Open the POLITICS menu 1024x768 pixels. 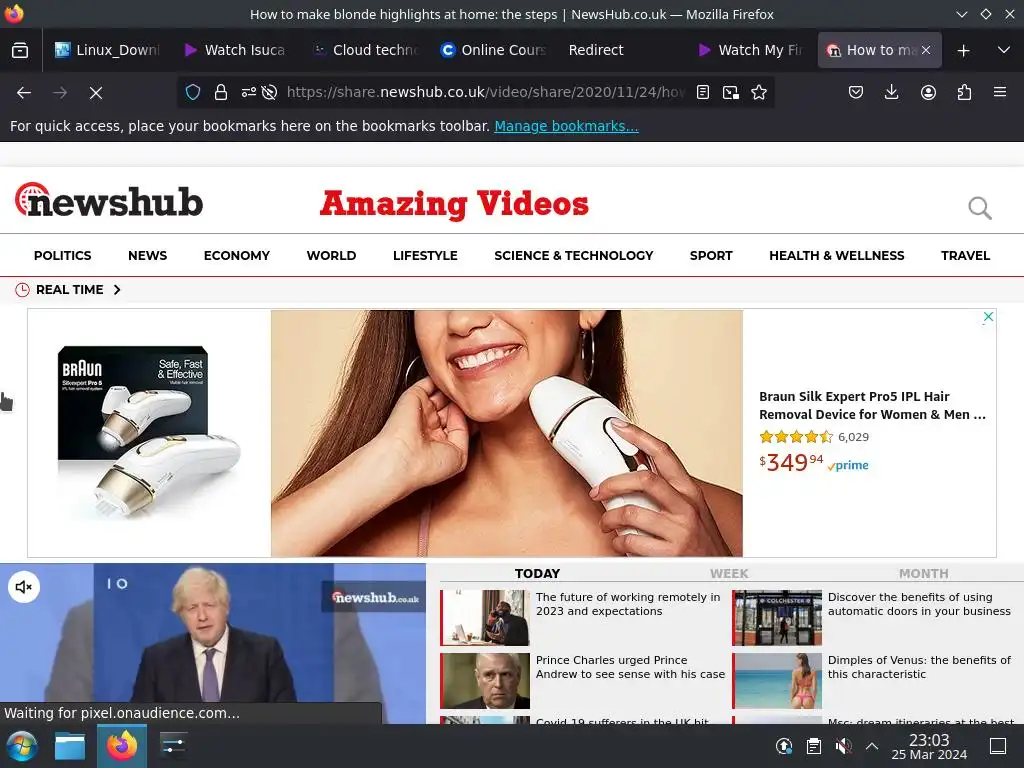63,255
